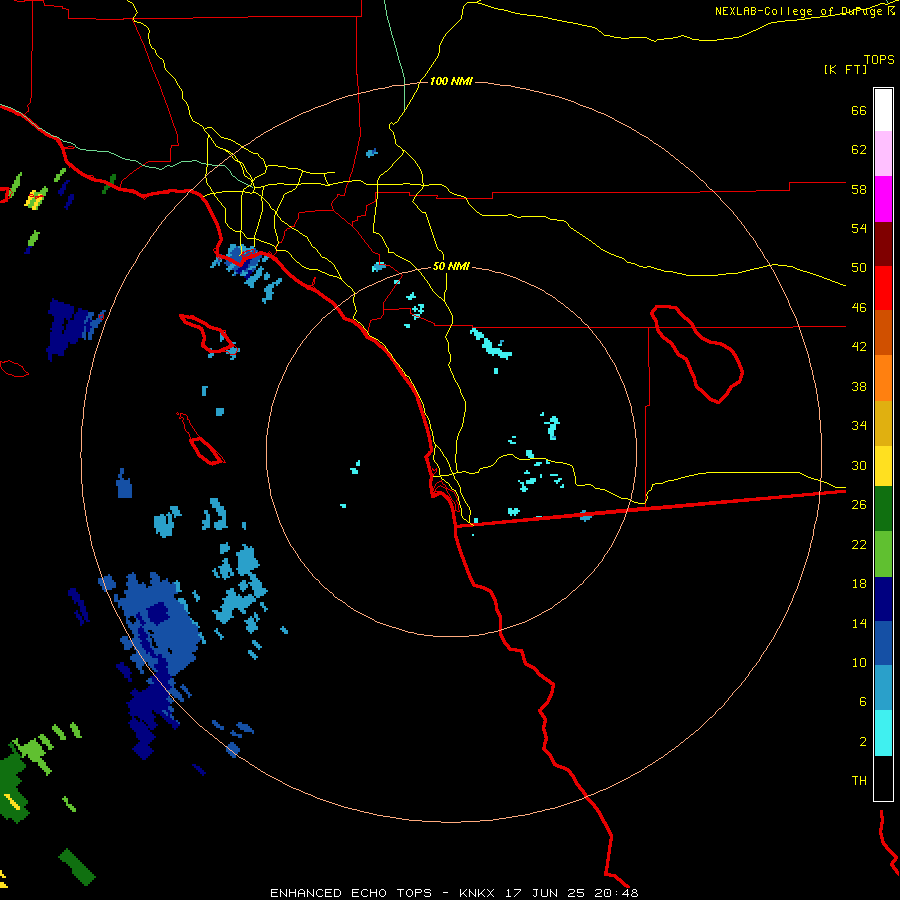Click the black TH legend swatch
This screenshot has height=900, width=900.
(883, 778)
